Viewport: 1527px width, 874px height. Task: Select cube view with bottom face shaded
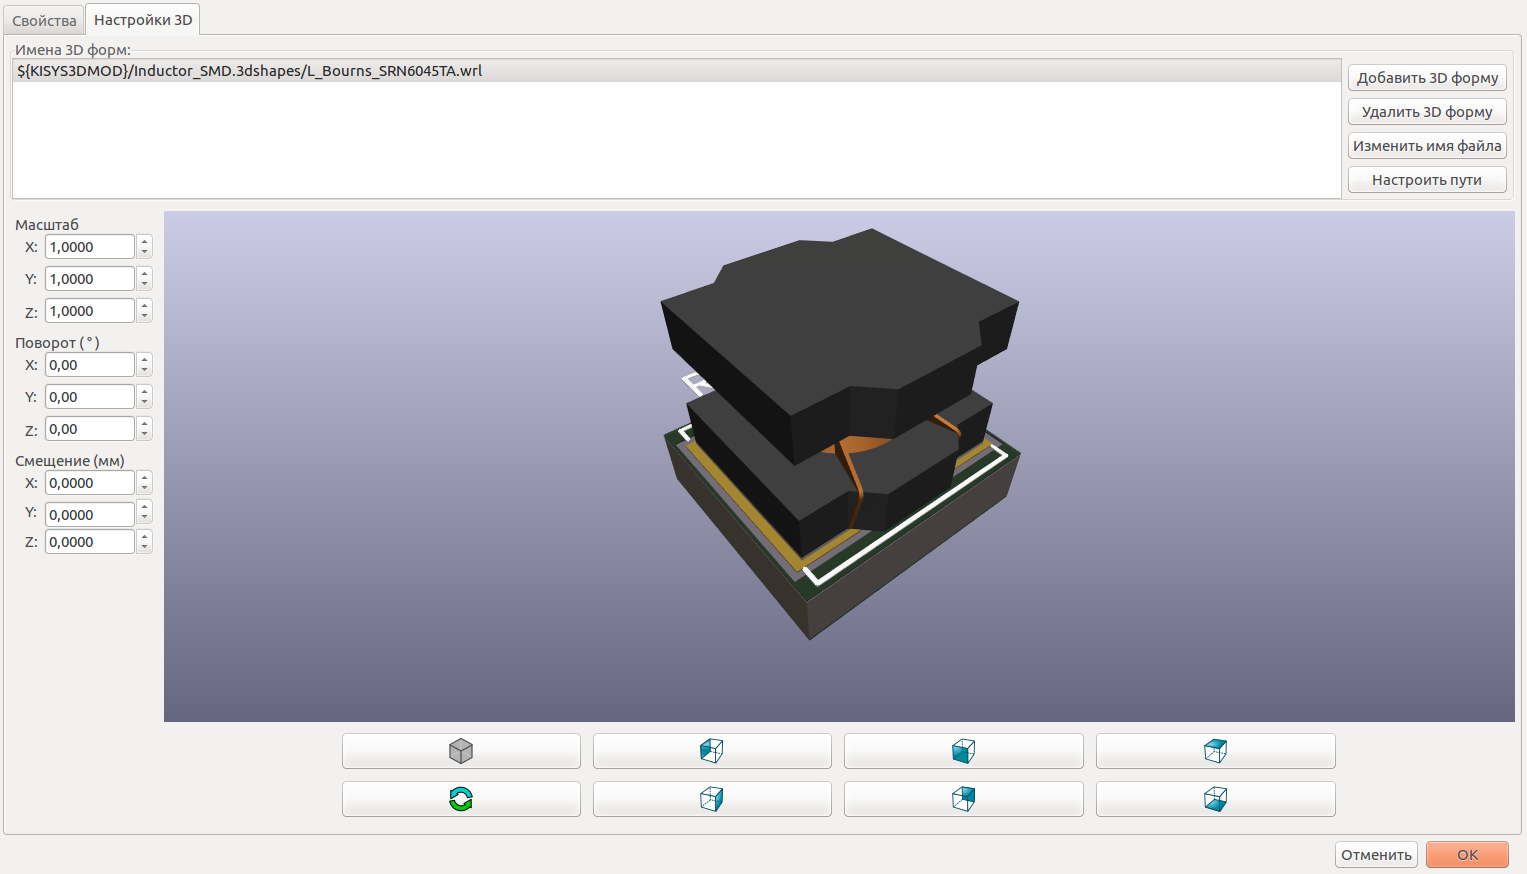click(x=1215, y=799)
